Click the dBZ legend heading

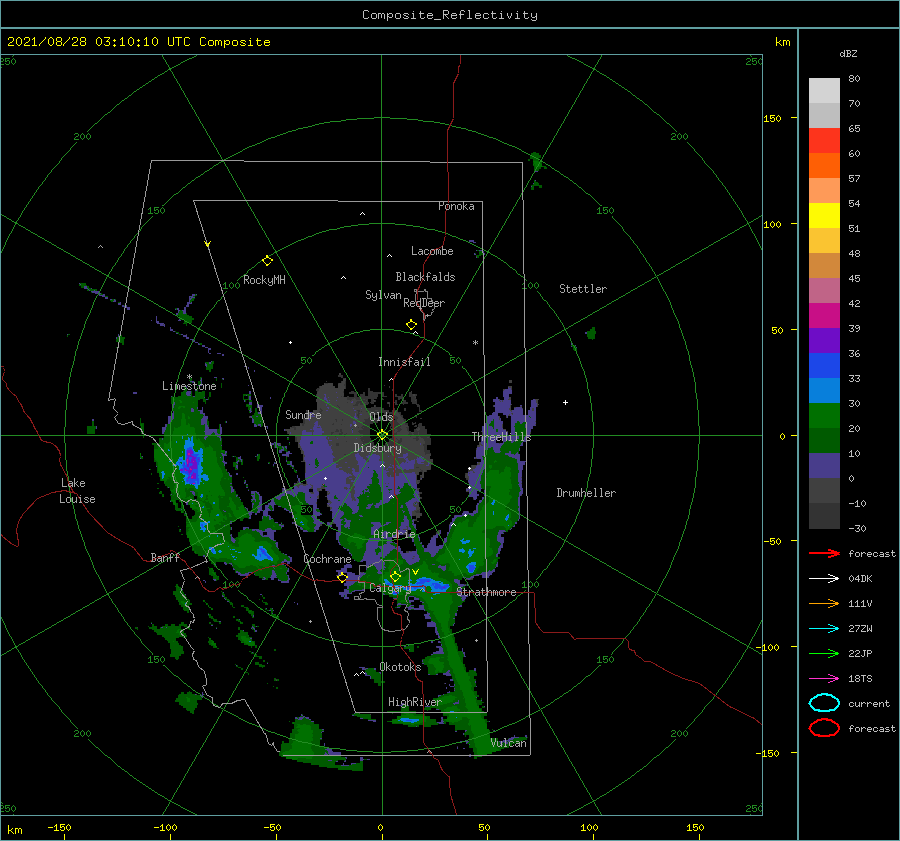848,53
